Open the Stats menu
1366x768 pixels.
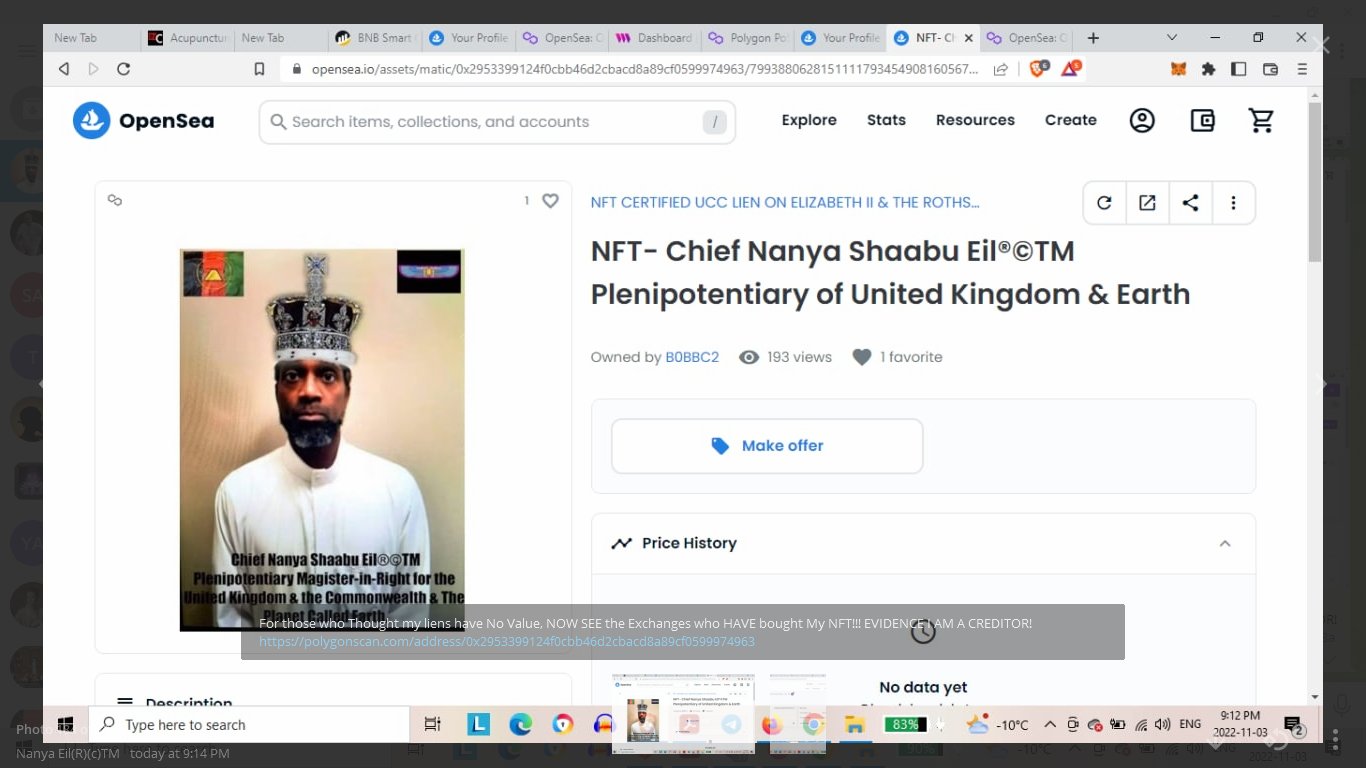(886, 120)
